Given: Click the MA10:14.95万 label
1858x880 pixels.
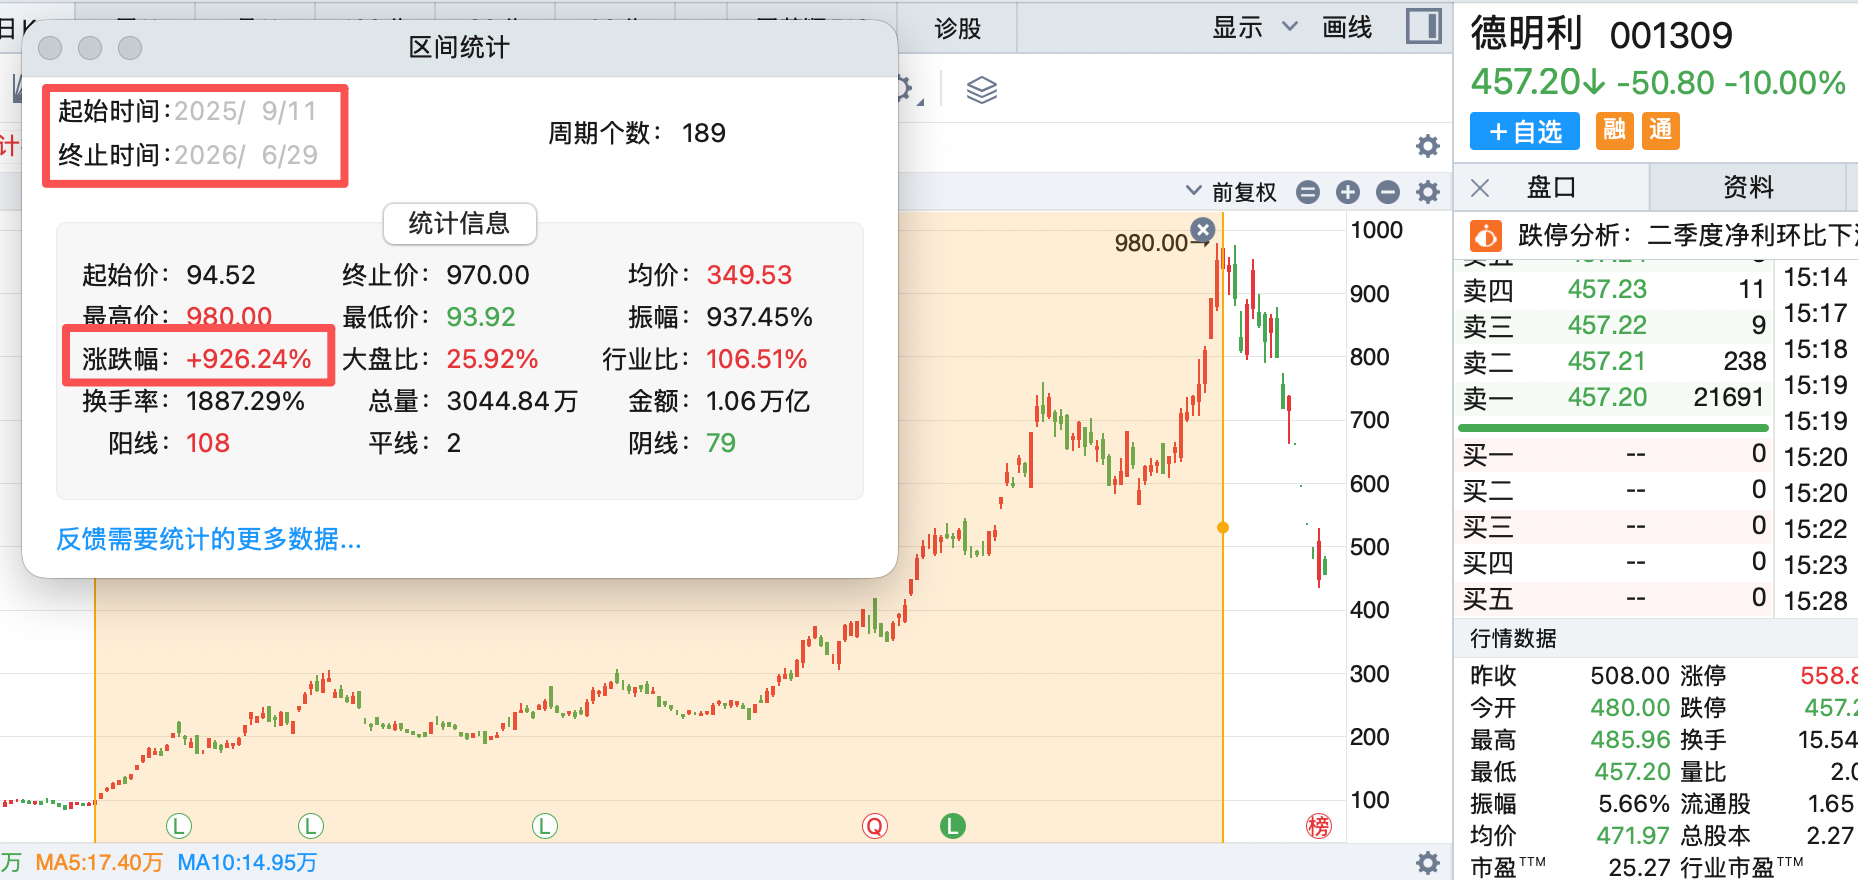Looking at the screenshot, I should coord(247,862).
